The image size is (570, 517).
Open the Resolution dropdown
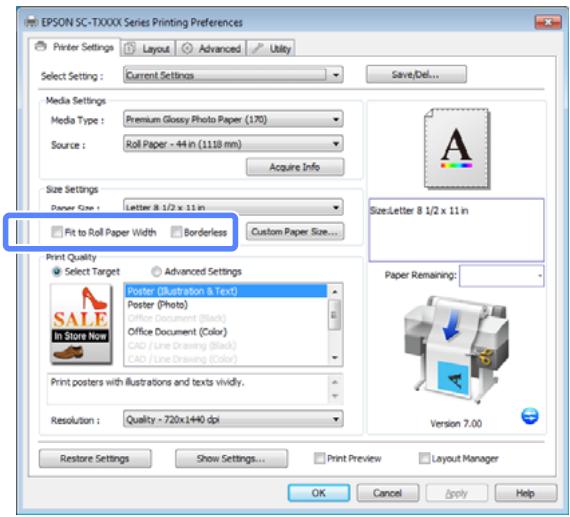pyautogui.click(x=233, y=419)
